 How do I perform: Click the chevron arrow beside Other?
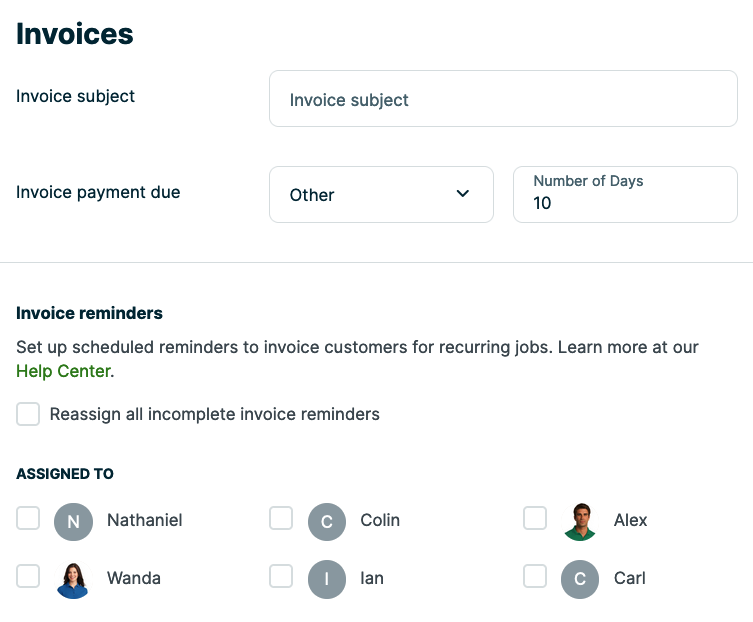(x=463, y=194)
